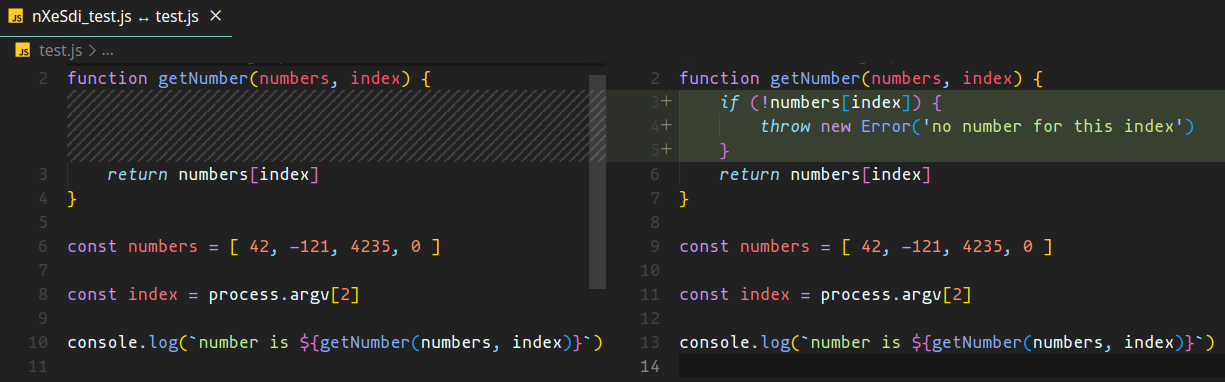This screenshot has width=1225, height=382.
Task: Click 'if (!numbers[index]) {' in the modified pane
Action: point(831,102)
